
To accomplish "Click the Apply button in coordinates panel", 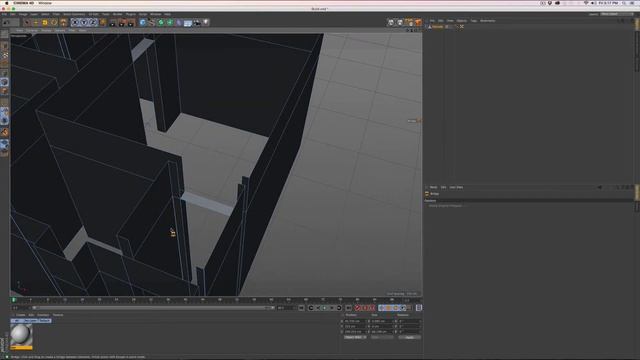I will click(x=409, y=338).
